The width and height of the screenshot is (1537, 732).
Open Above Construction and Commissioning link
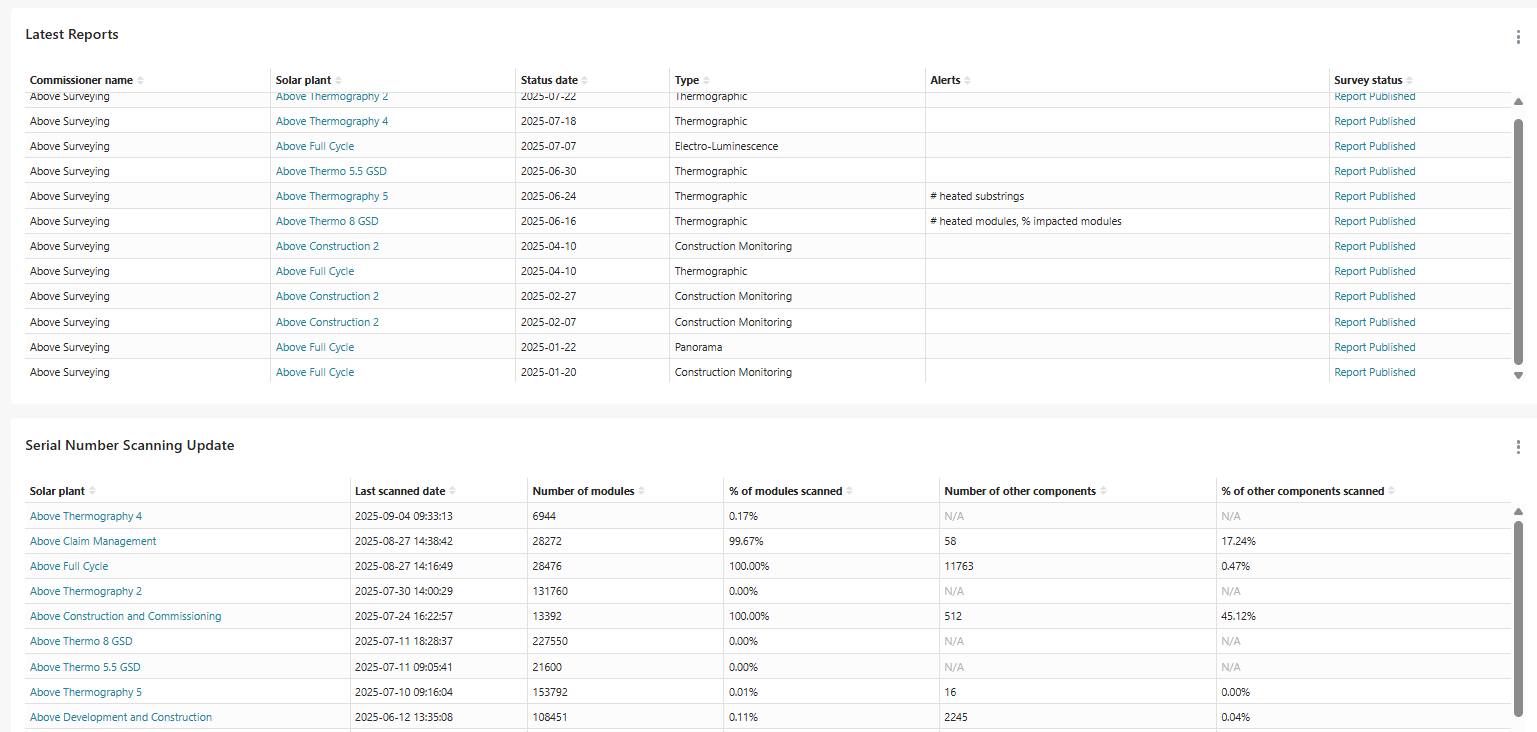pyautogui.click(x=125, y=616)
